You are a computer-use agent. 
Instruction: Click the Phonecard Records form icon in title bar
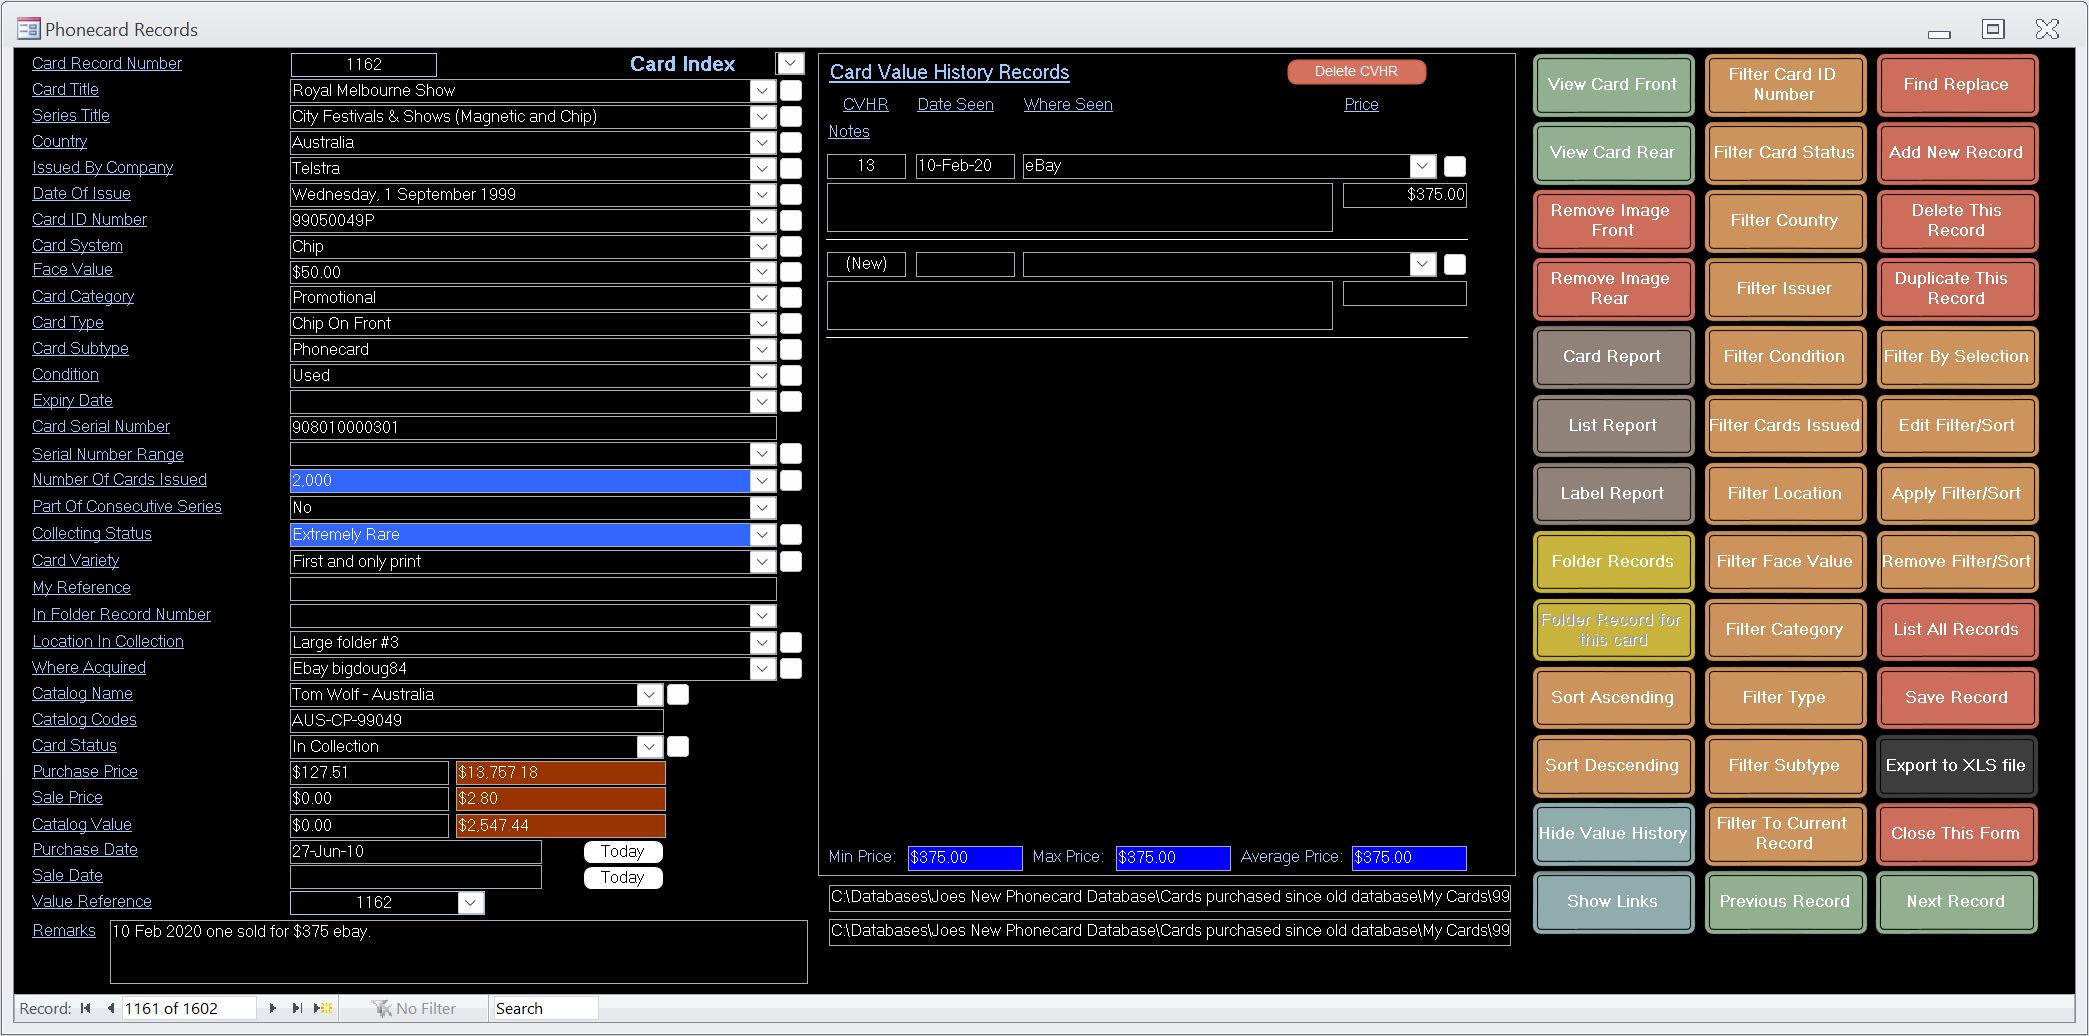tap(28, 29)
